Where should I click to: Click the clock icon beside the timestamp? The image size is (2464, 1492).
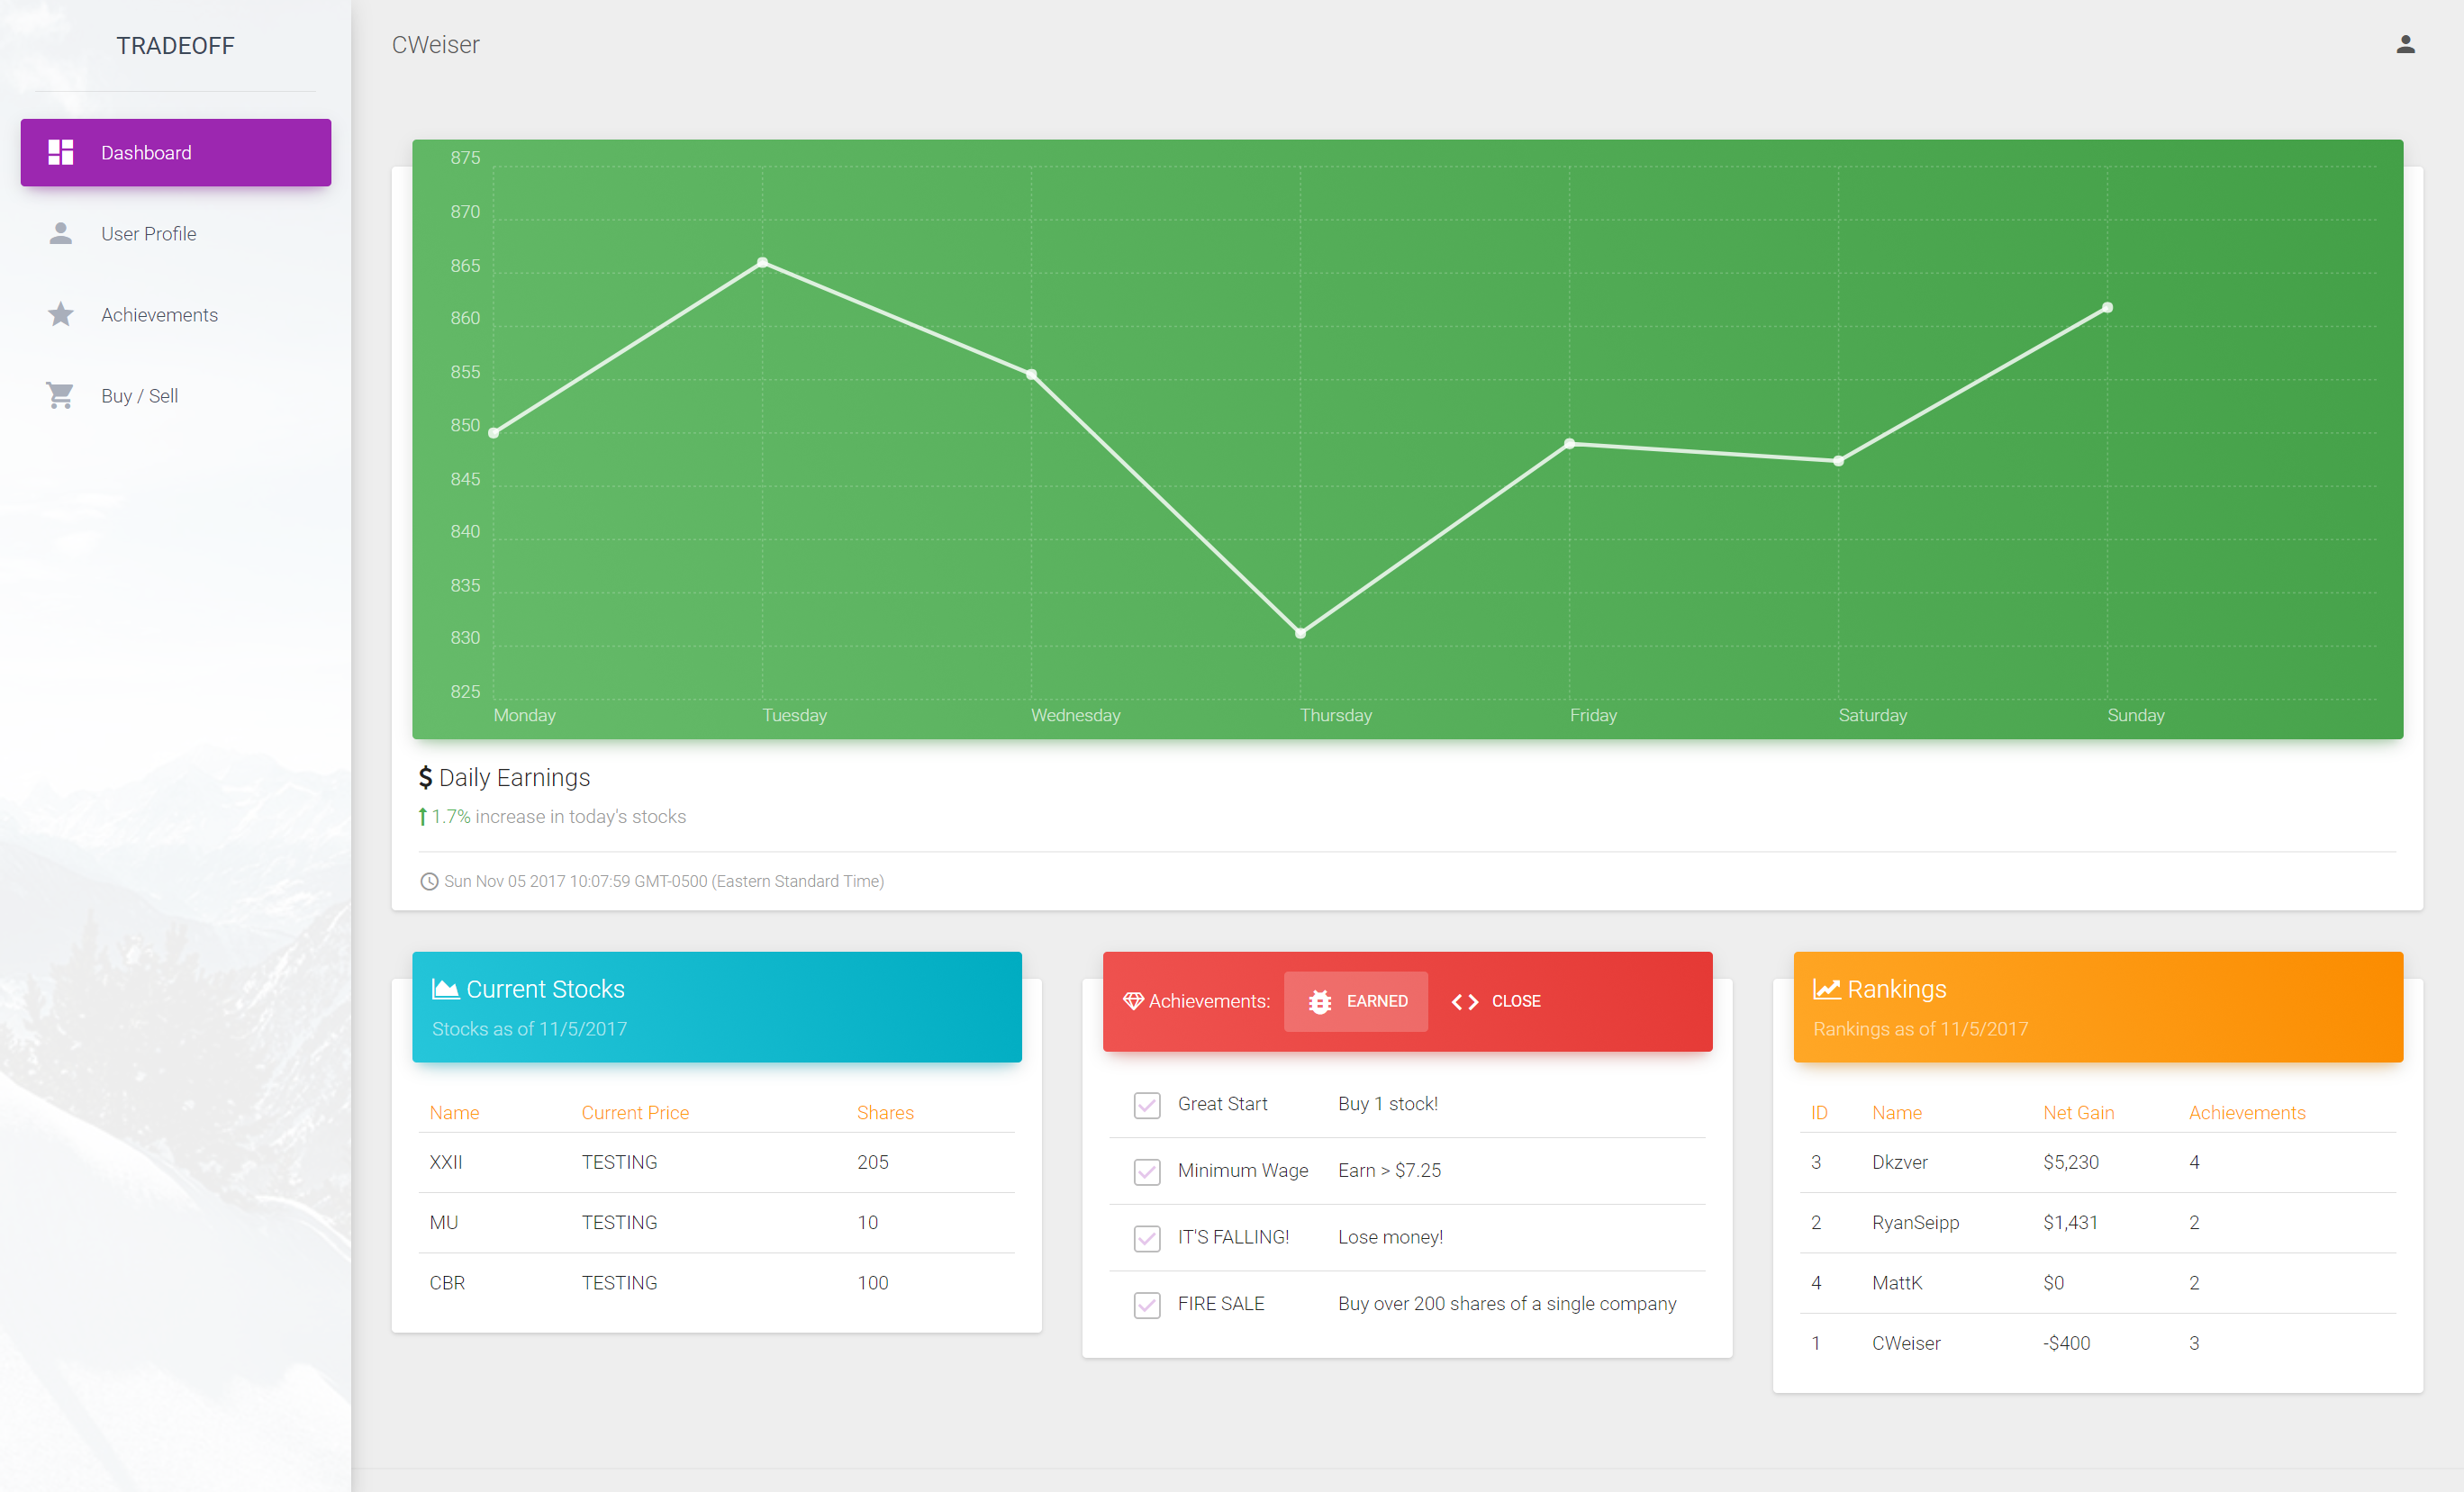pyautogui.click(x=429, y=881)
